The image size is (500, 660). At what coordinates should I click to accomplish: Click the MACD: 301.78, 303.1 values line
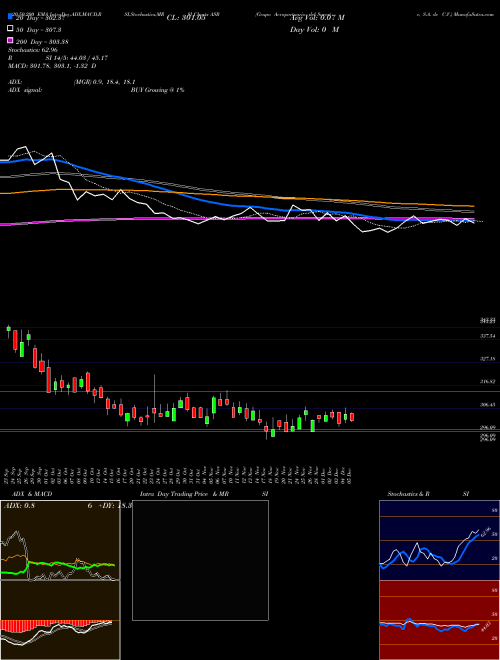(x=52, y=66)
